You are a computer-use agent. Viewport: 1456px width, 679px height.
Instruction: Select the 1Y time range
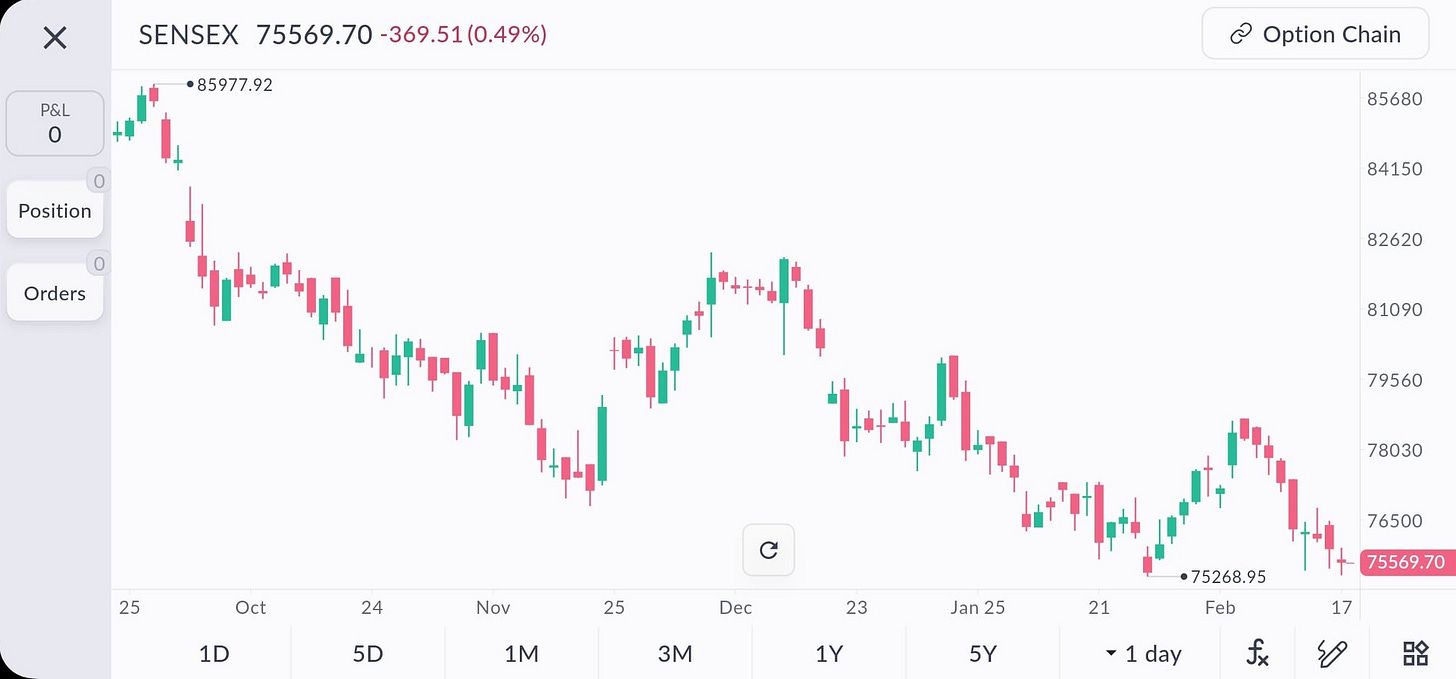coord(829,654)
